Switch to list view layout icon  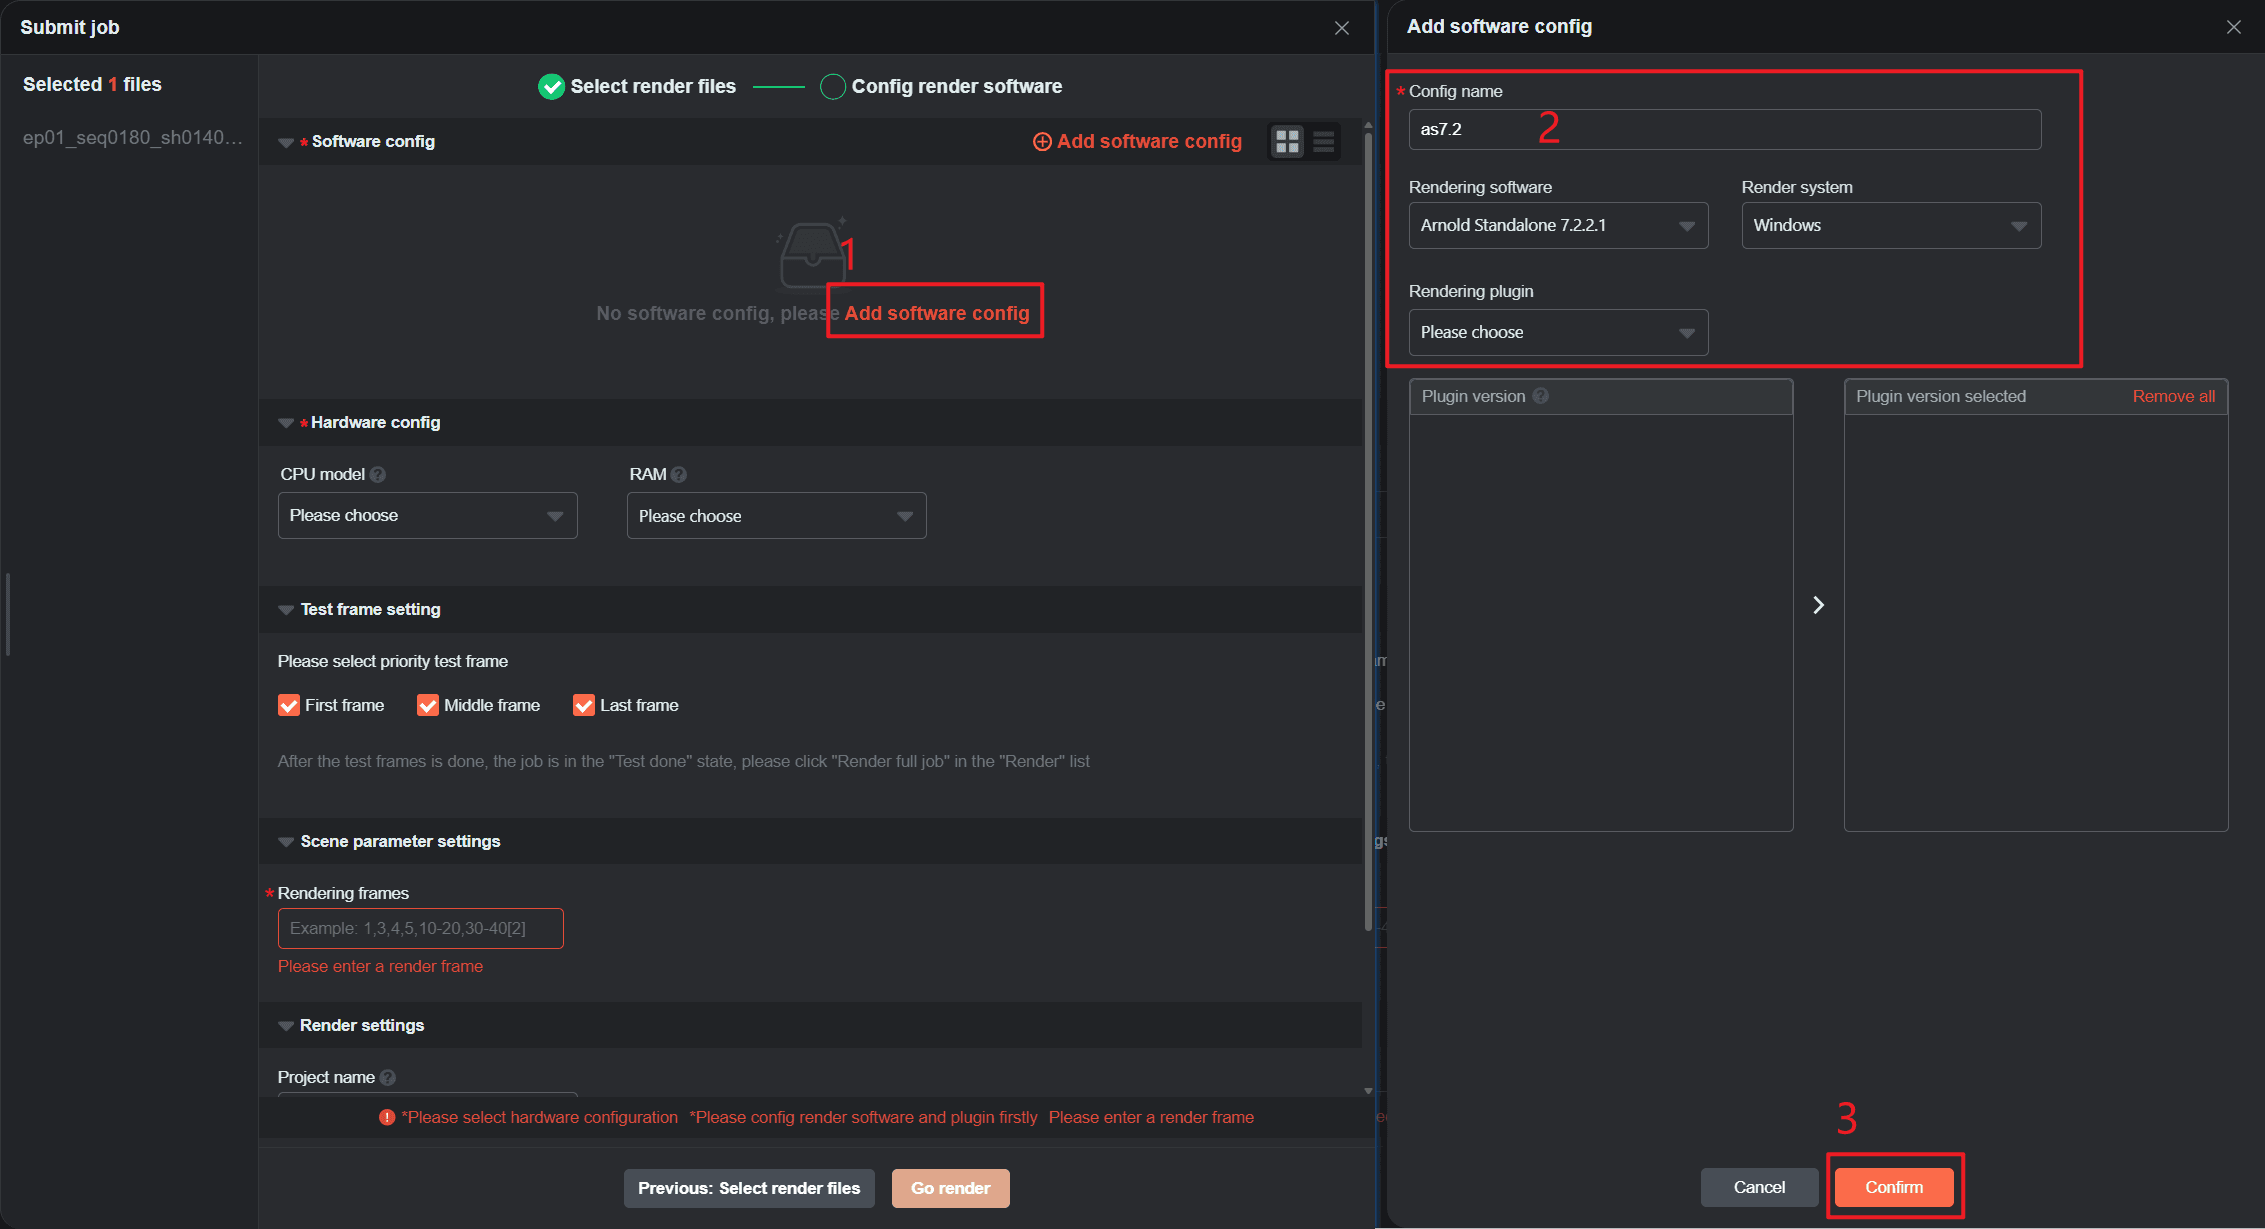coord(1323,142)
